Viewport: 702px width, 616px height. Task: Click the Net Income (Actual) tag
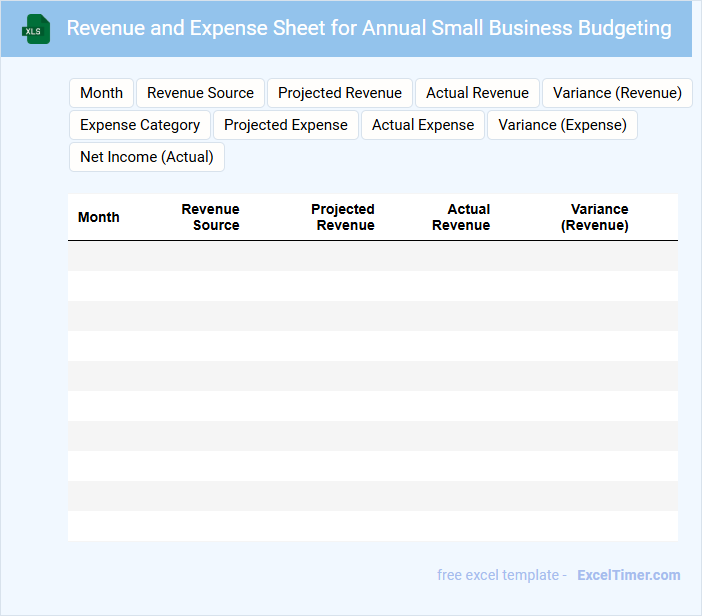pos(147,157)
